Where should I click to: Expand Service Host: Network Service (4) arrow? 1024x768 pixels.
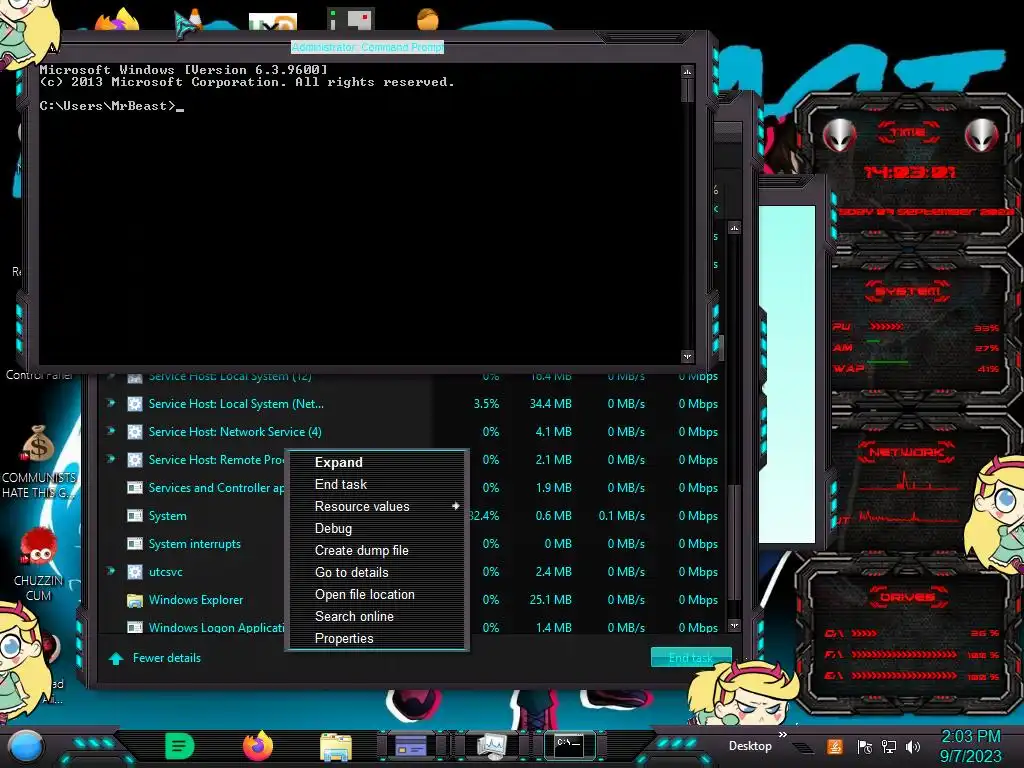(111, 431)
